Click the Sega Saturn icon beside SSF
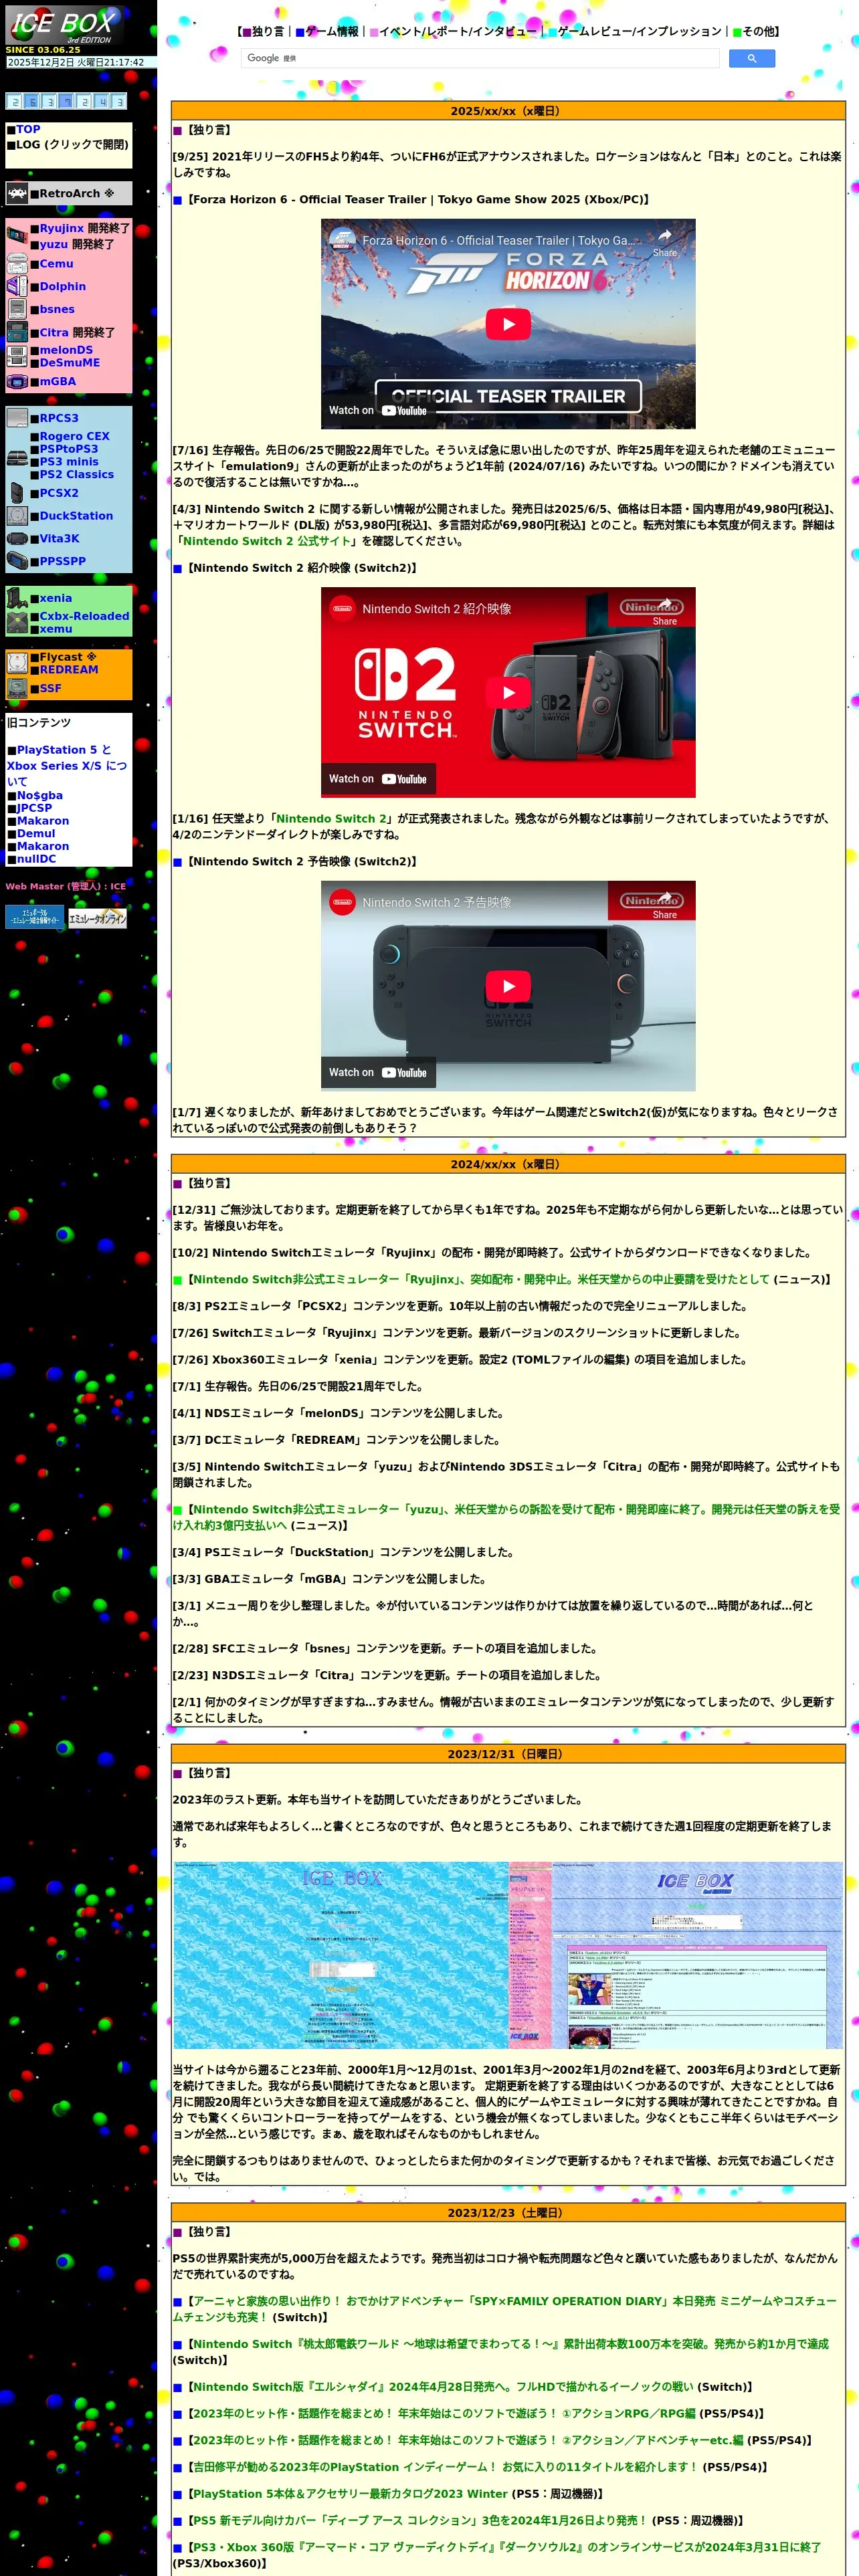Screen dimensions: 859x2576 point(17,688)
